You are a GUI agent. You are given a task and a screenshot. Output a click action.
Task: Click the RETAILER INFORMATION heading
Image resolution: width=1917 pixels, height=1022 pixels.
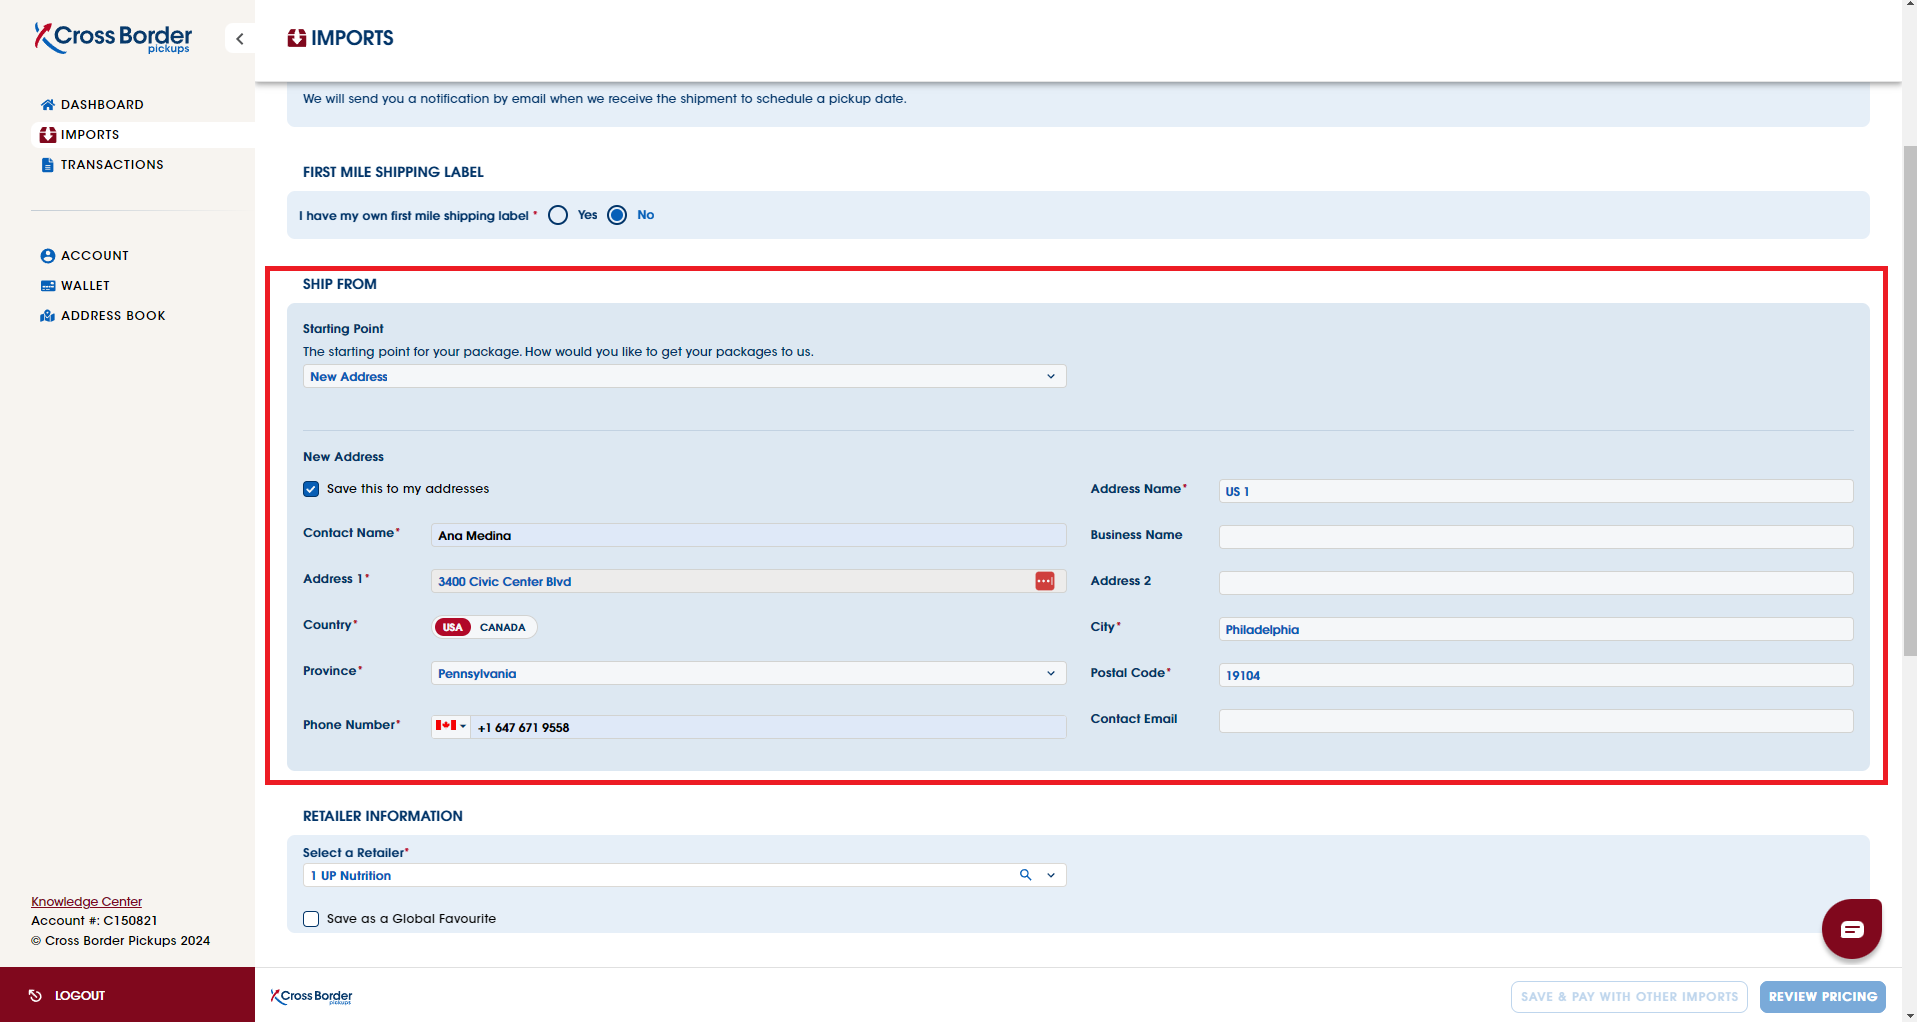pyautogui.click(x=383, y=816)
